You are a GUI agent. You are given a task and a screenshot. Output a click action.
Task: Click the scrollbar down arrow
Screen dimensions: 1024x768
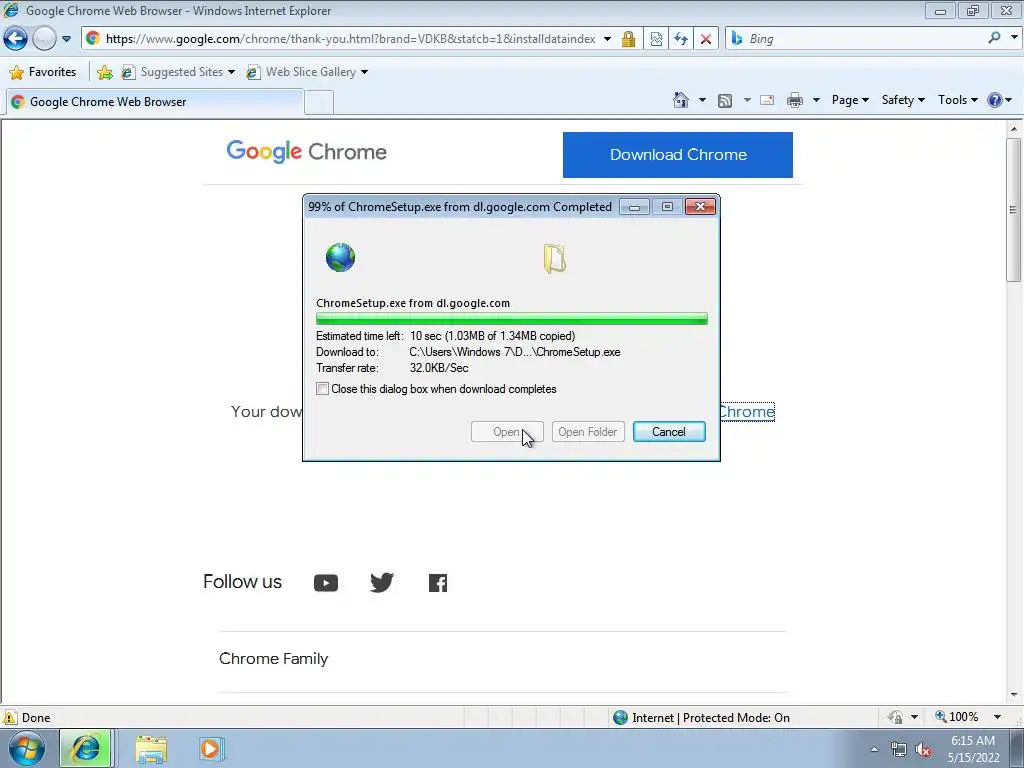1014,695
